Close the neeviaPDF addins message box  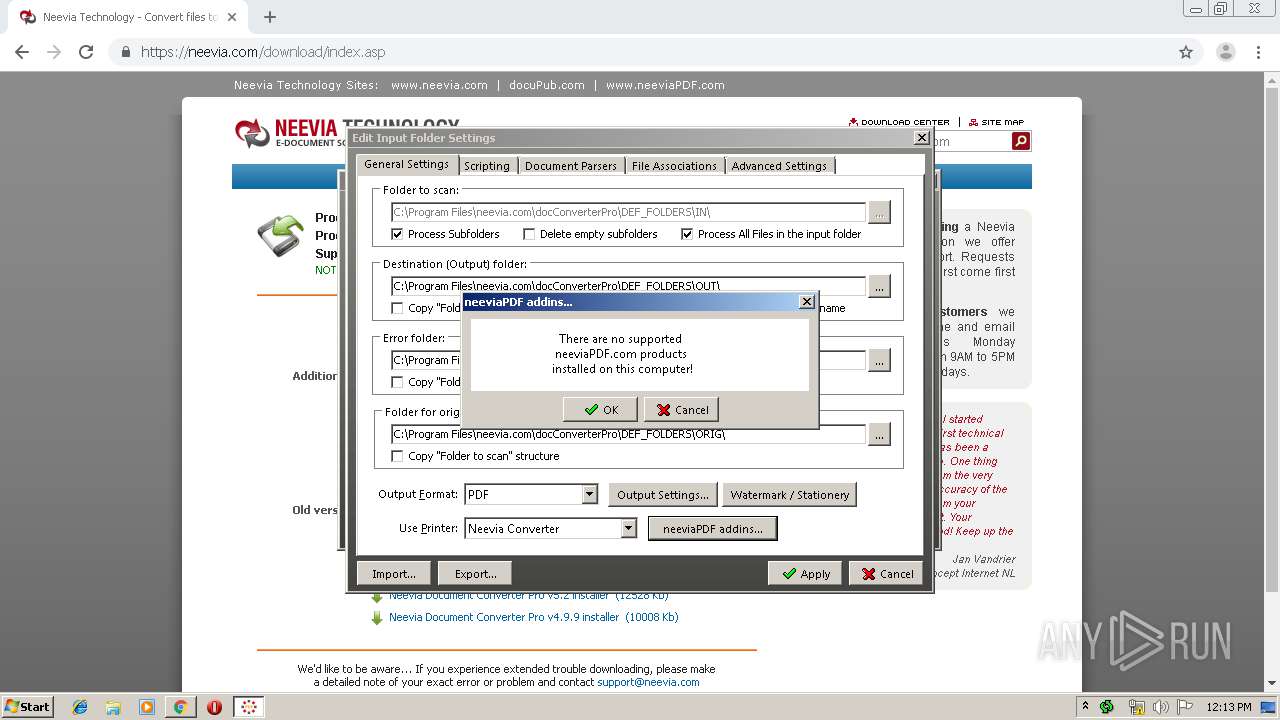point(807,301)
